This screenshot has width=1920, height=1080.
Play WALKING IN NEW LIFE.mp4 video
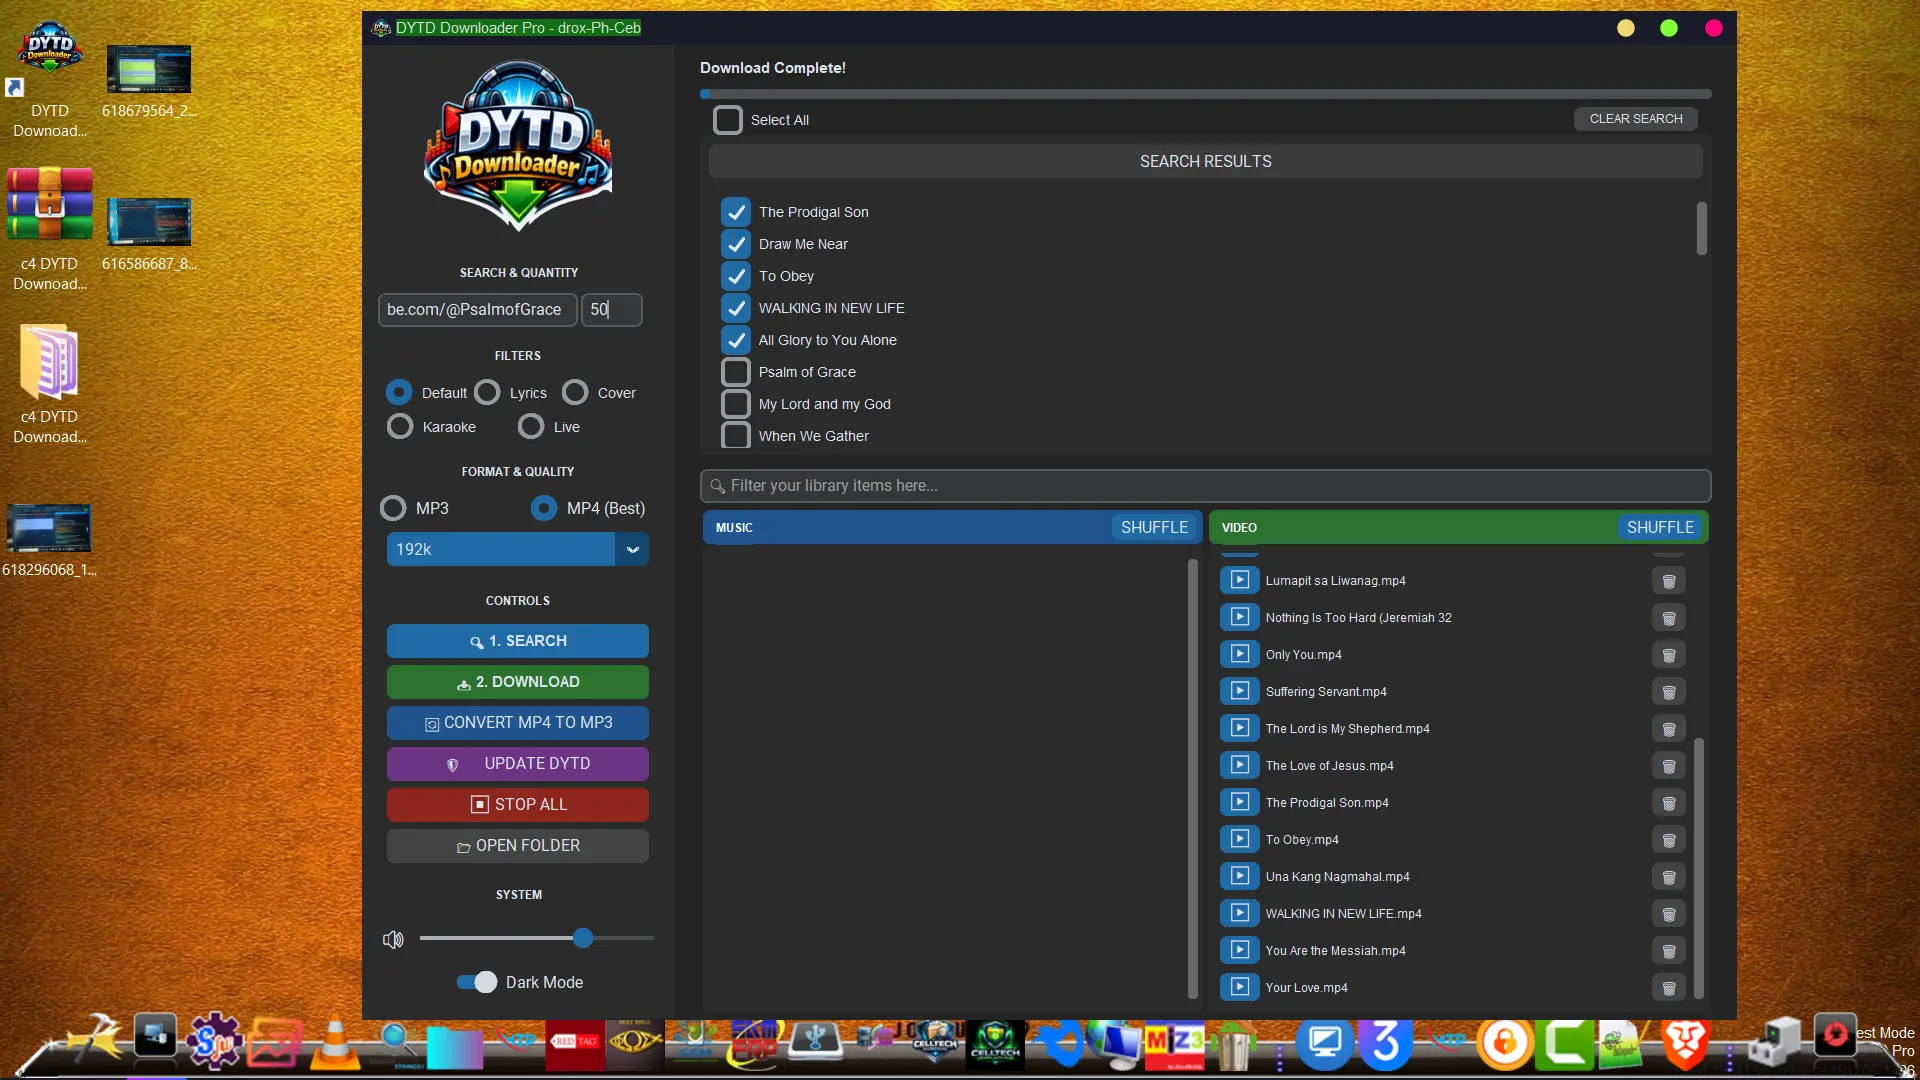1239,913
